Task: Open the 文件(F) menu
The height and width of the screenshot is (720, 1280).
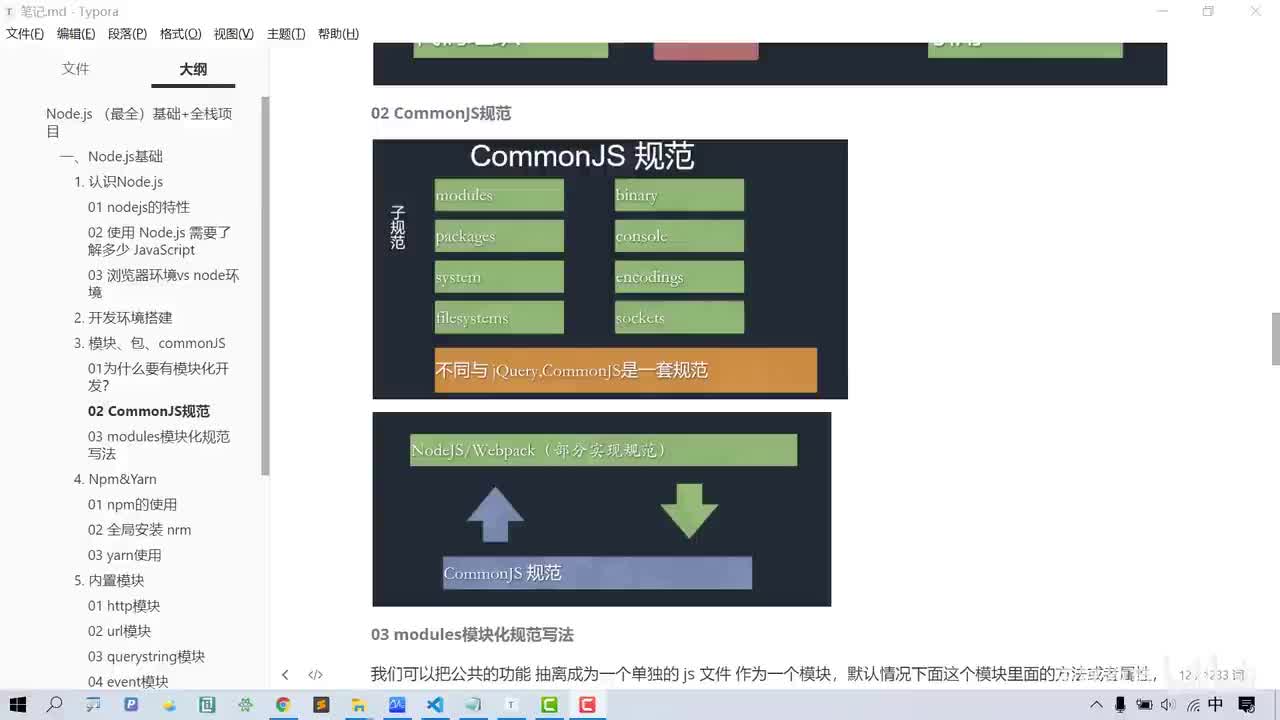Action: (25, 34)
